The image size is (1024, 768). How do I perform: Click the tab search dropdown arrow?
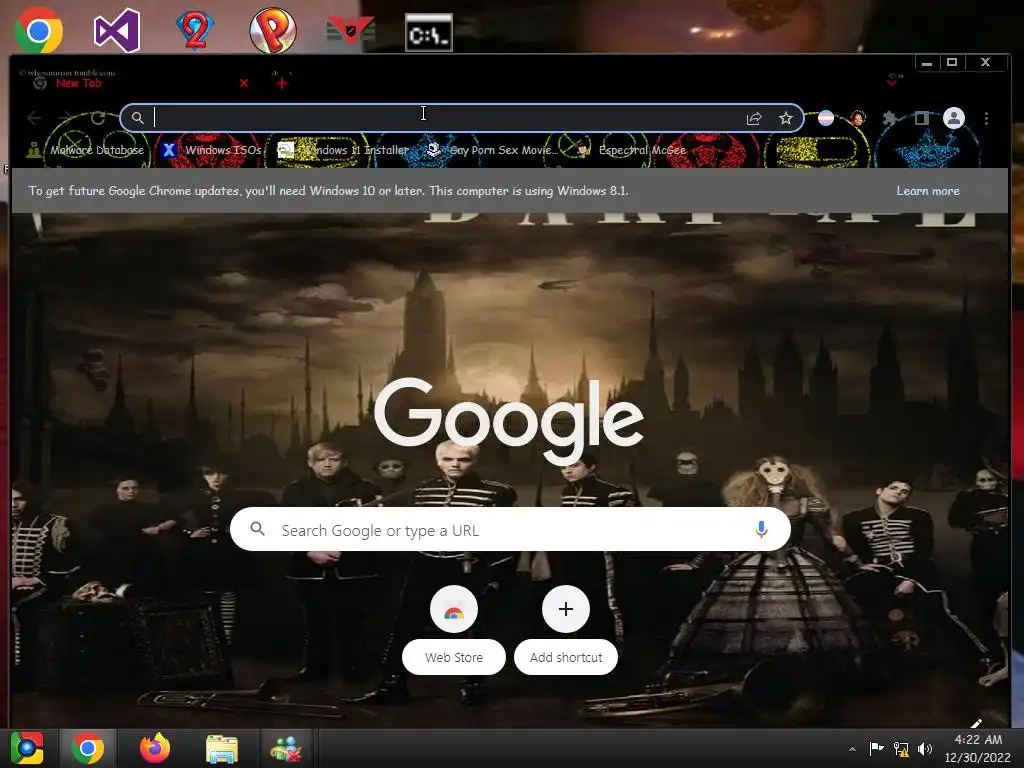tap(893, 82)
